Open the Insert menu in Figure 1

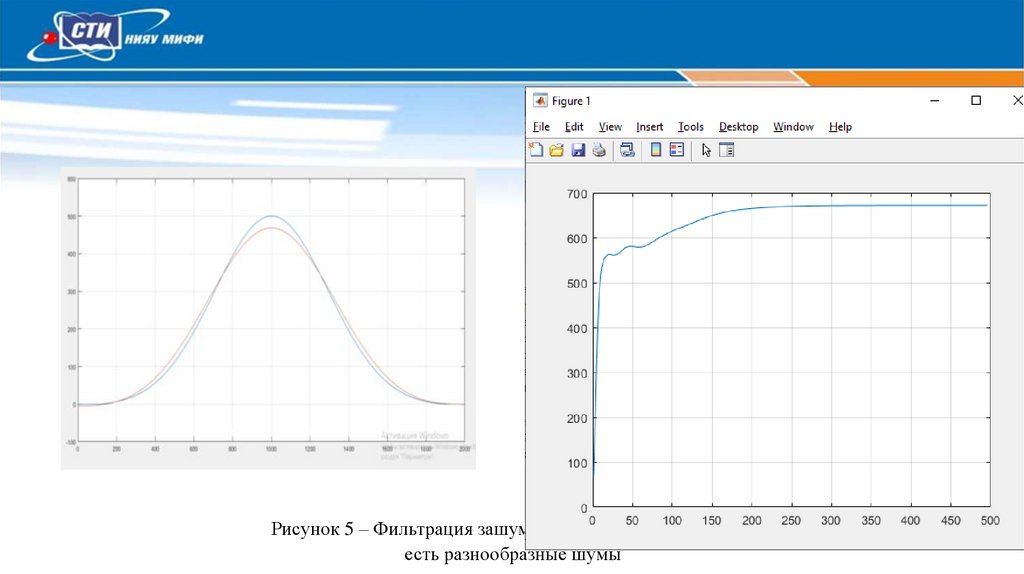(x=649, y=127)
